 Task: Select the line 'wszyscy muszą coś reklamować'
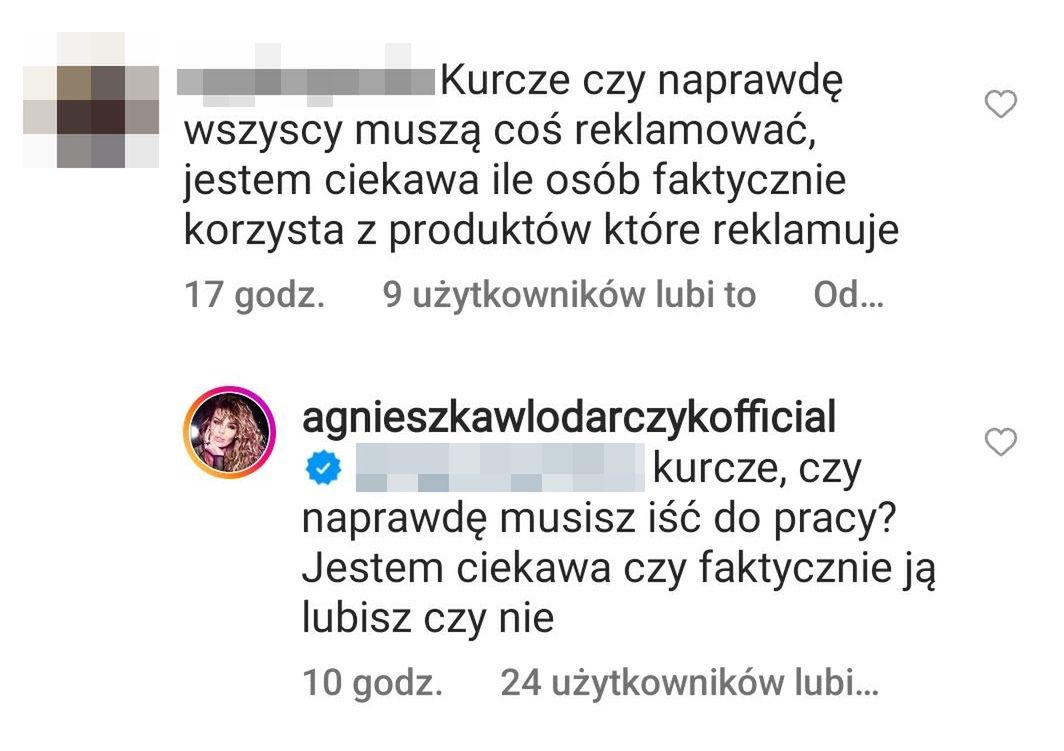499,131
